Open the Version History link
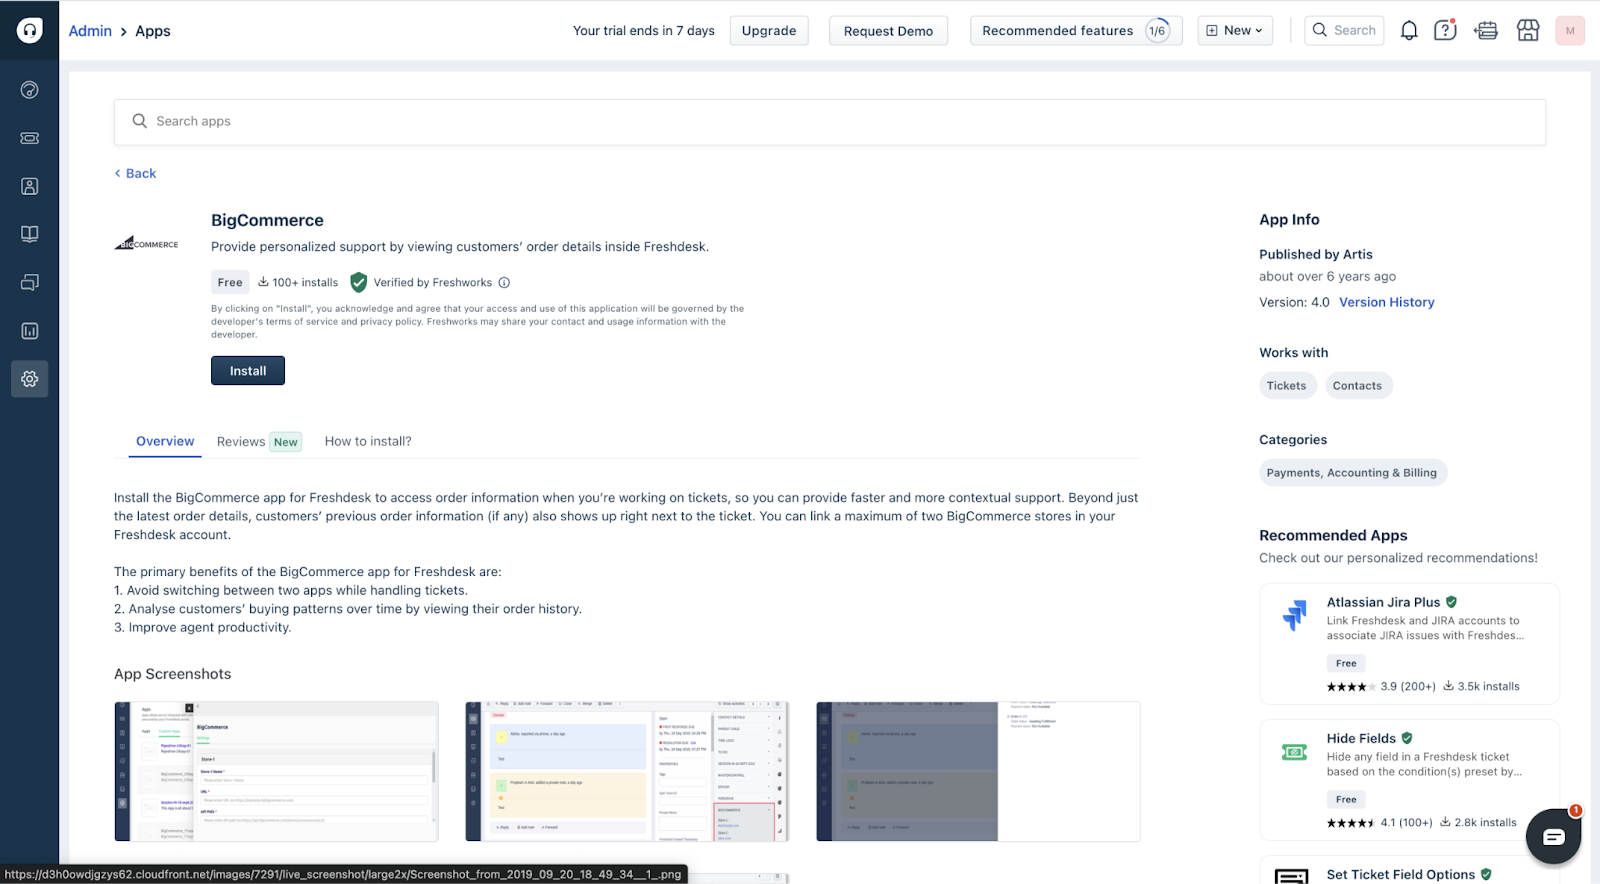Screen dimensions: 1600x884 point(1386,302)
